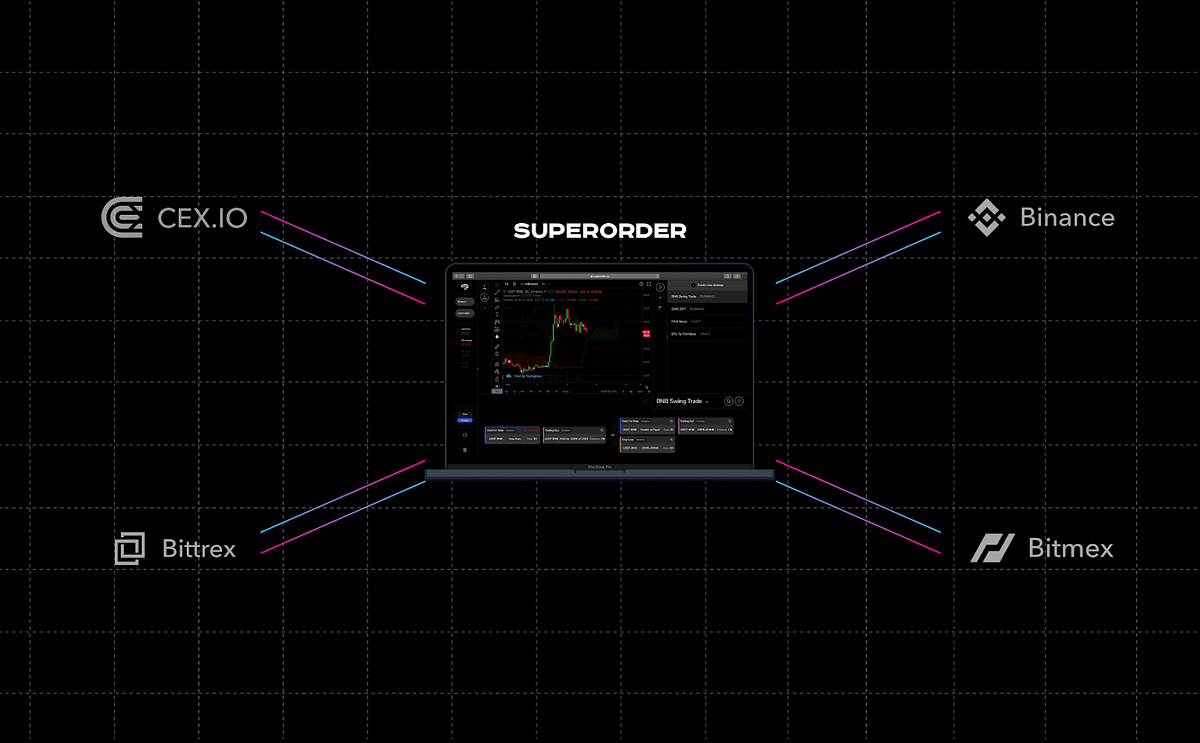The image size is (1200, 743).
Task: Select the Trailing Sell block
Action: pos(706,426)
